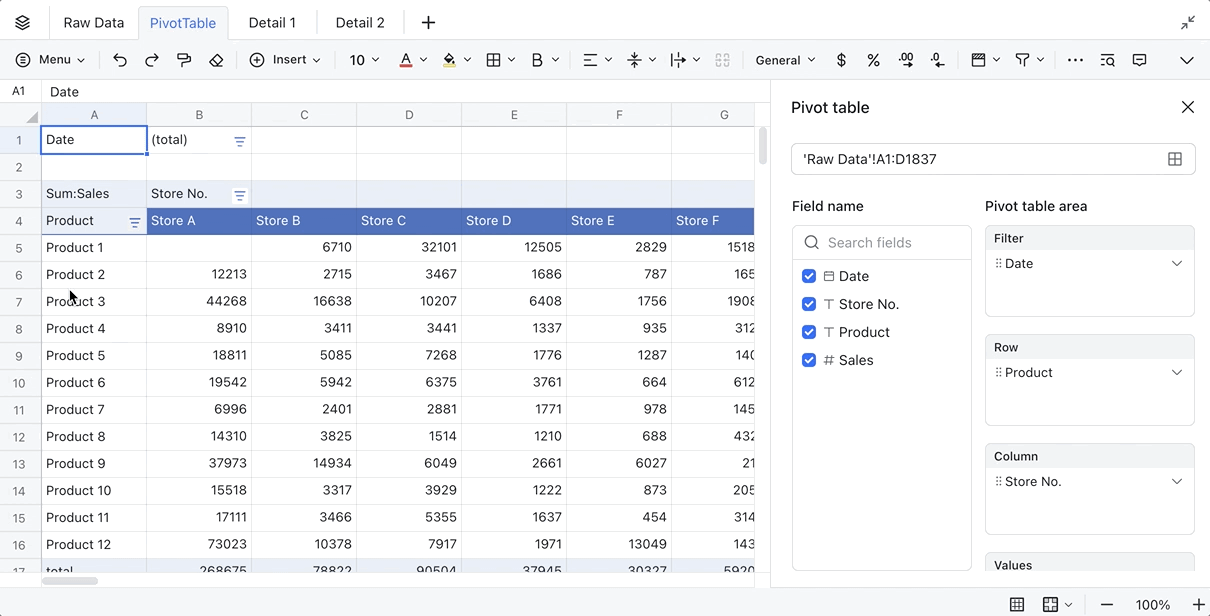Uncheck the Date field checkbox
The image size is (1210, 616).
[x=809, y=276]
